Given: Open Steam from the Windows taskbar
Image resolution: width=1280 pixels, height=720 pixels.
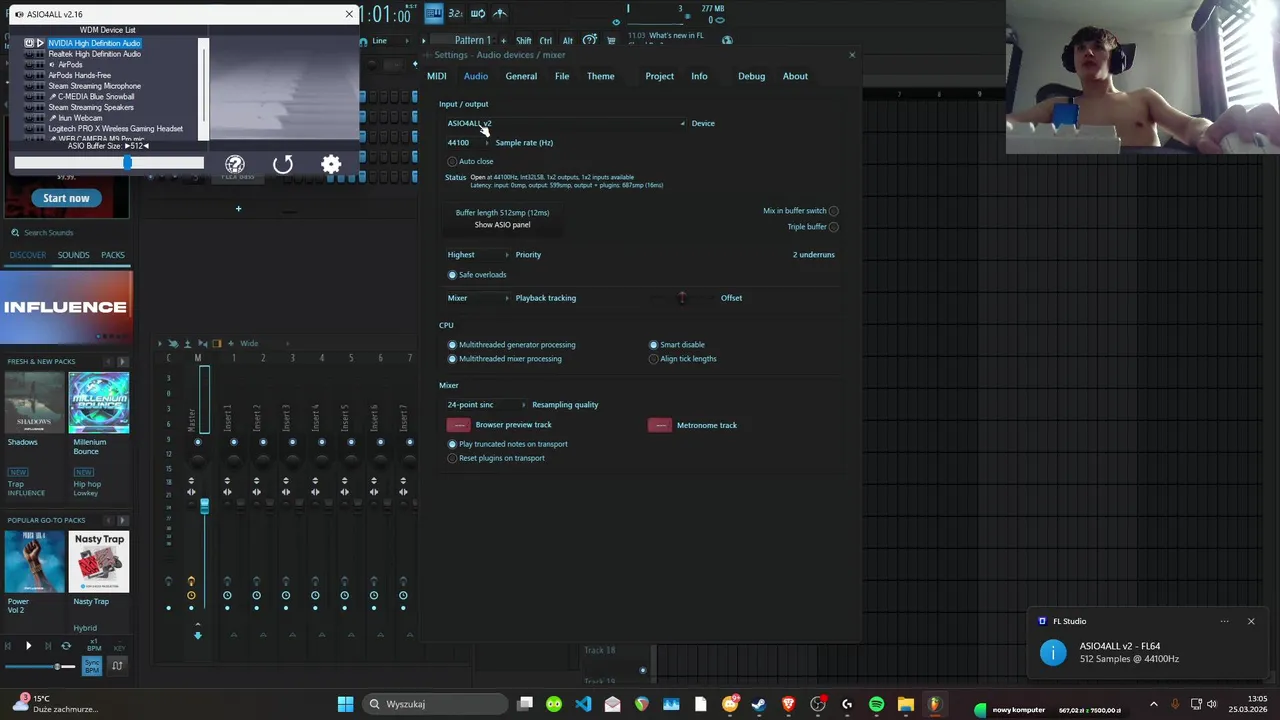Looking at the screenshot, I should 759,704.
